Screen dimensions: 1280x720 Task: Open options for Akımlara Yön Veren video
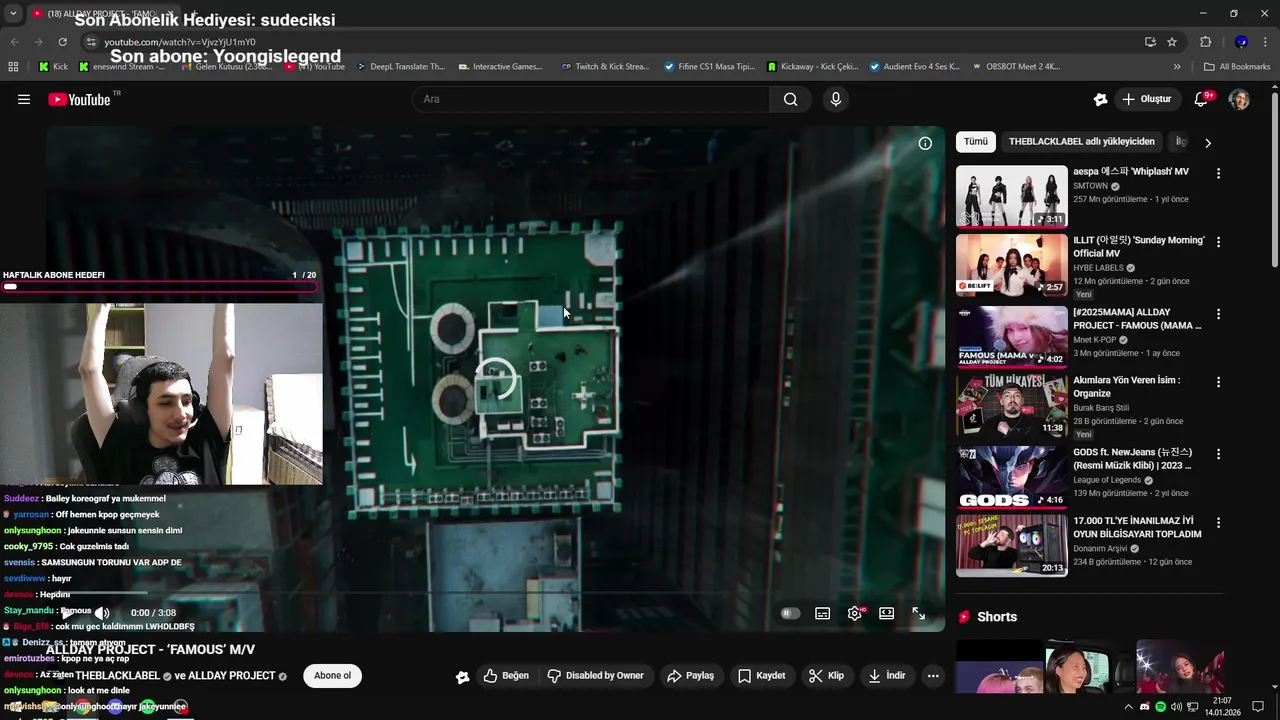[1218, 382]
